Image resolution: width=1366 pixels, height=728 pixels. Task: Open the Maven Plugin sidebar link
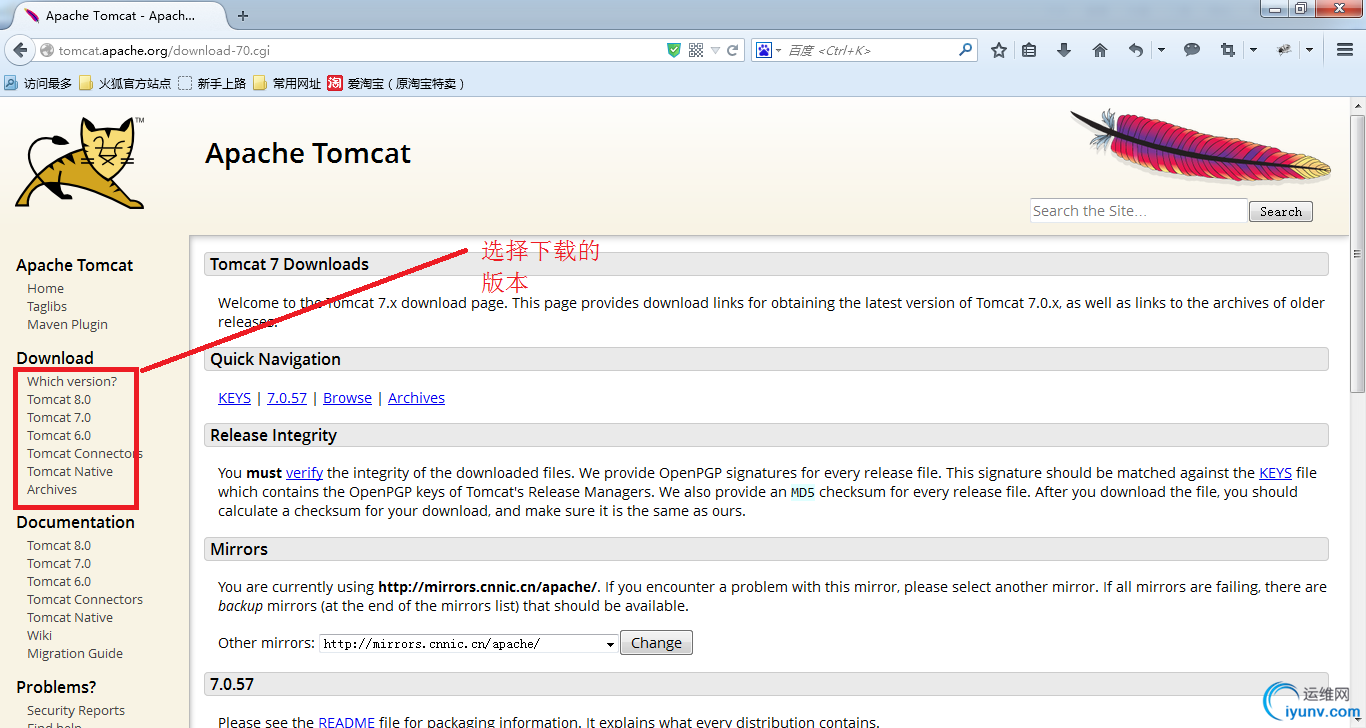(x=67, y=324)
